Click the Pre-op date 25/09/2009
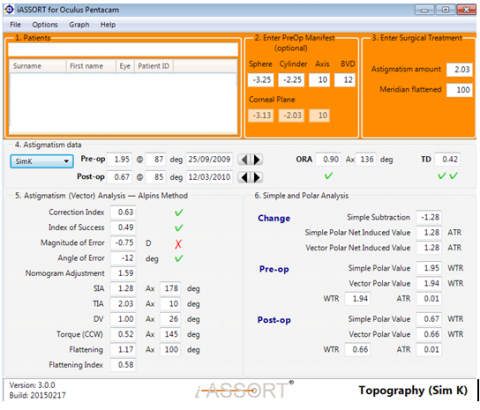Viewport: 480px width, 410px height. click(209, 159)
